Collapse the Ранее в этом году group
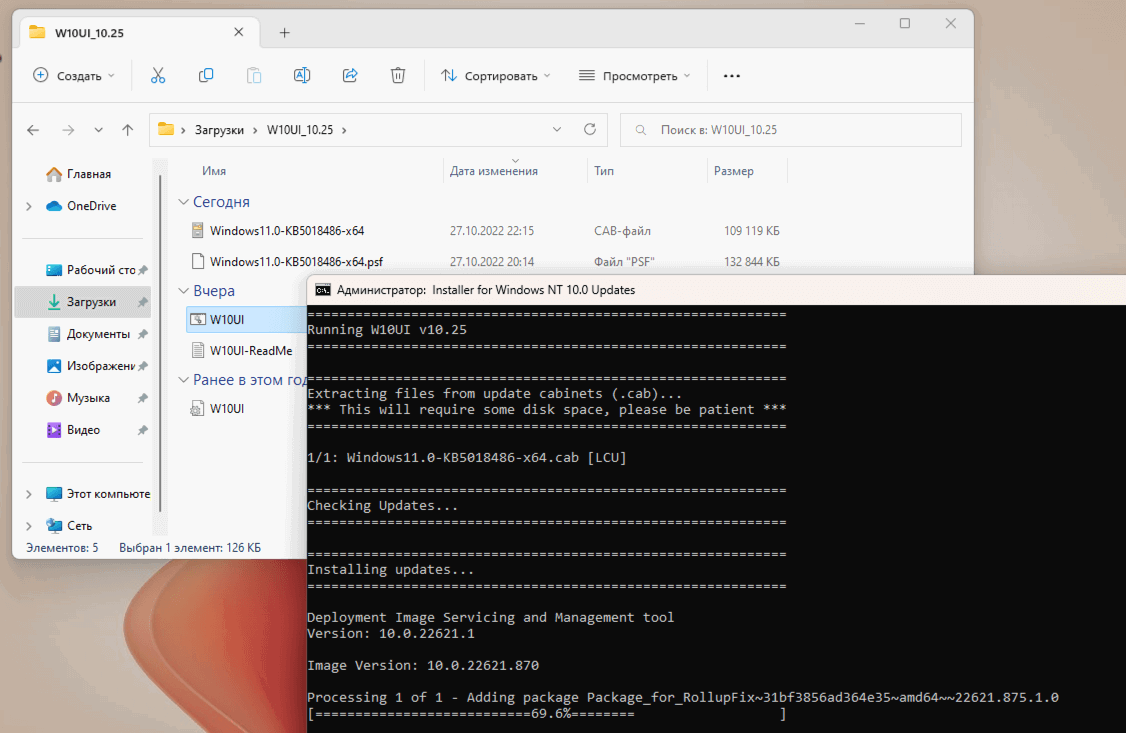 pos(184,380)
